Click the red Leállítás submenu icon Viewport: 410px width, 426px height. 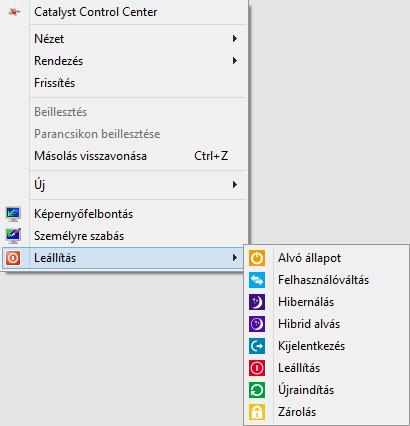tap(257, 368)
